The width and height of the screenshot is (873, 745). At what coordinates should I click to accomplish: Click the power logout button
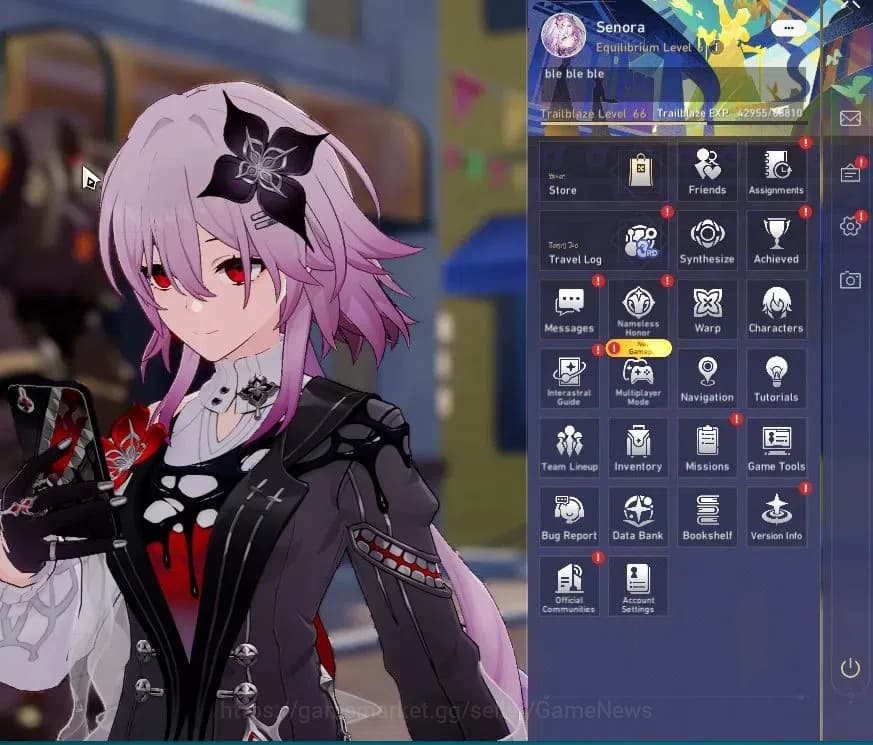click(850, 668)
